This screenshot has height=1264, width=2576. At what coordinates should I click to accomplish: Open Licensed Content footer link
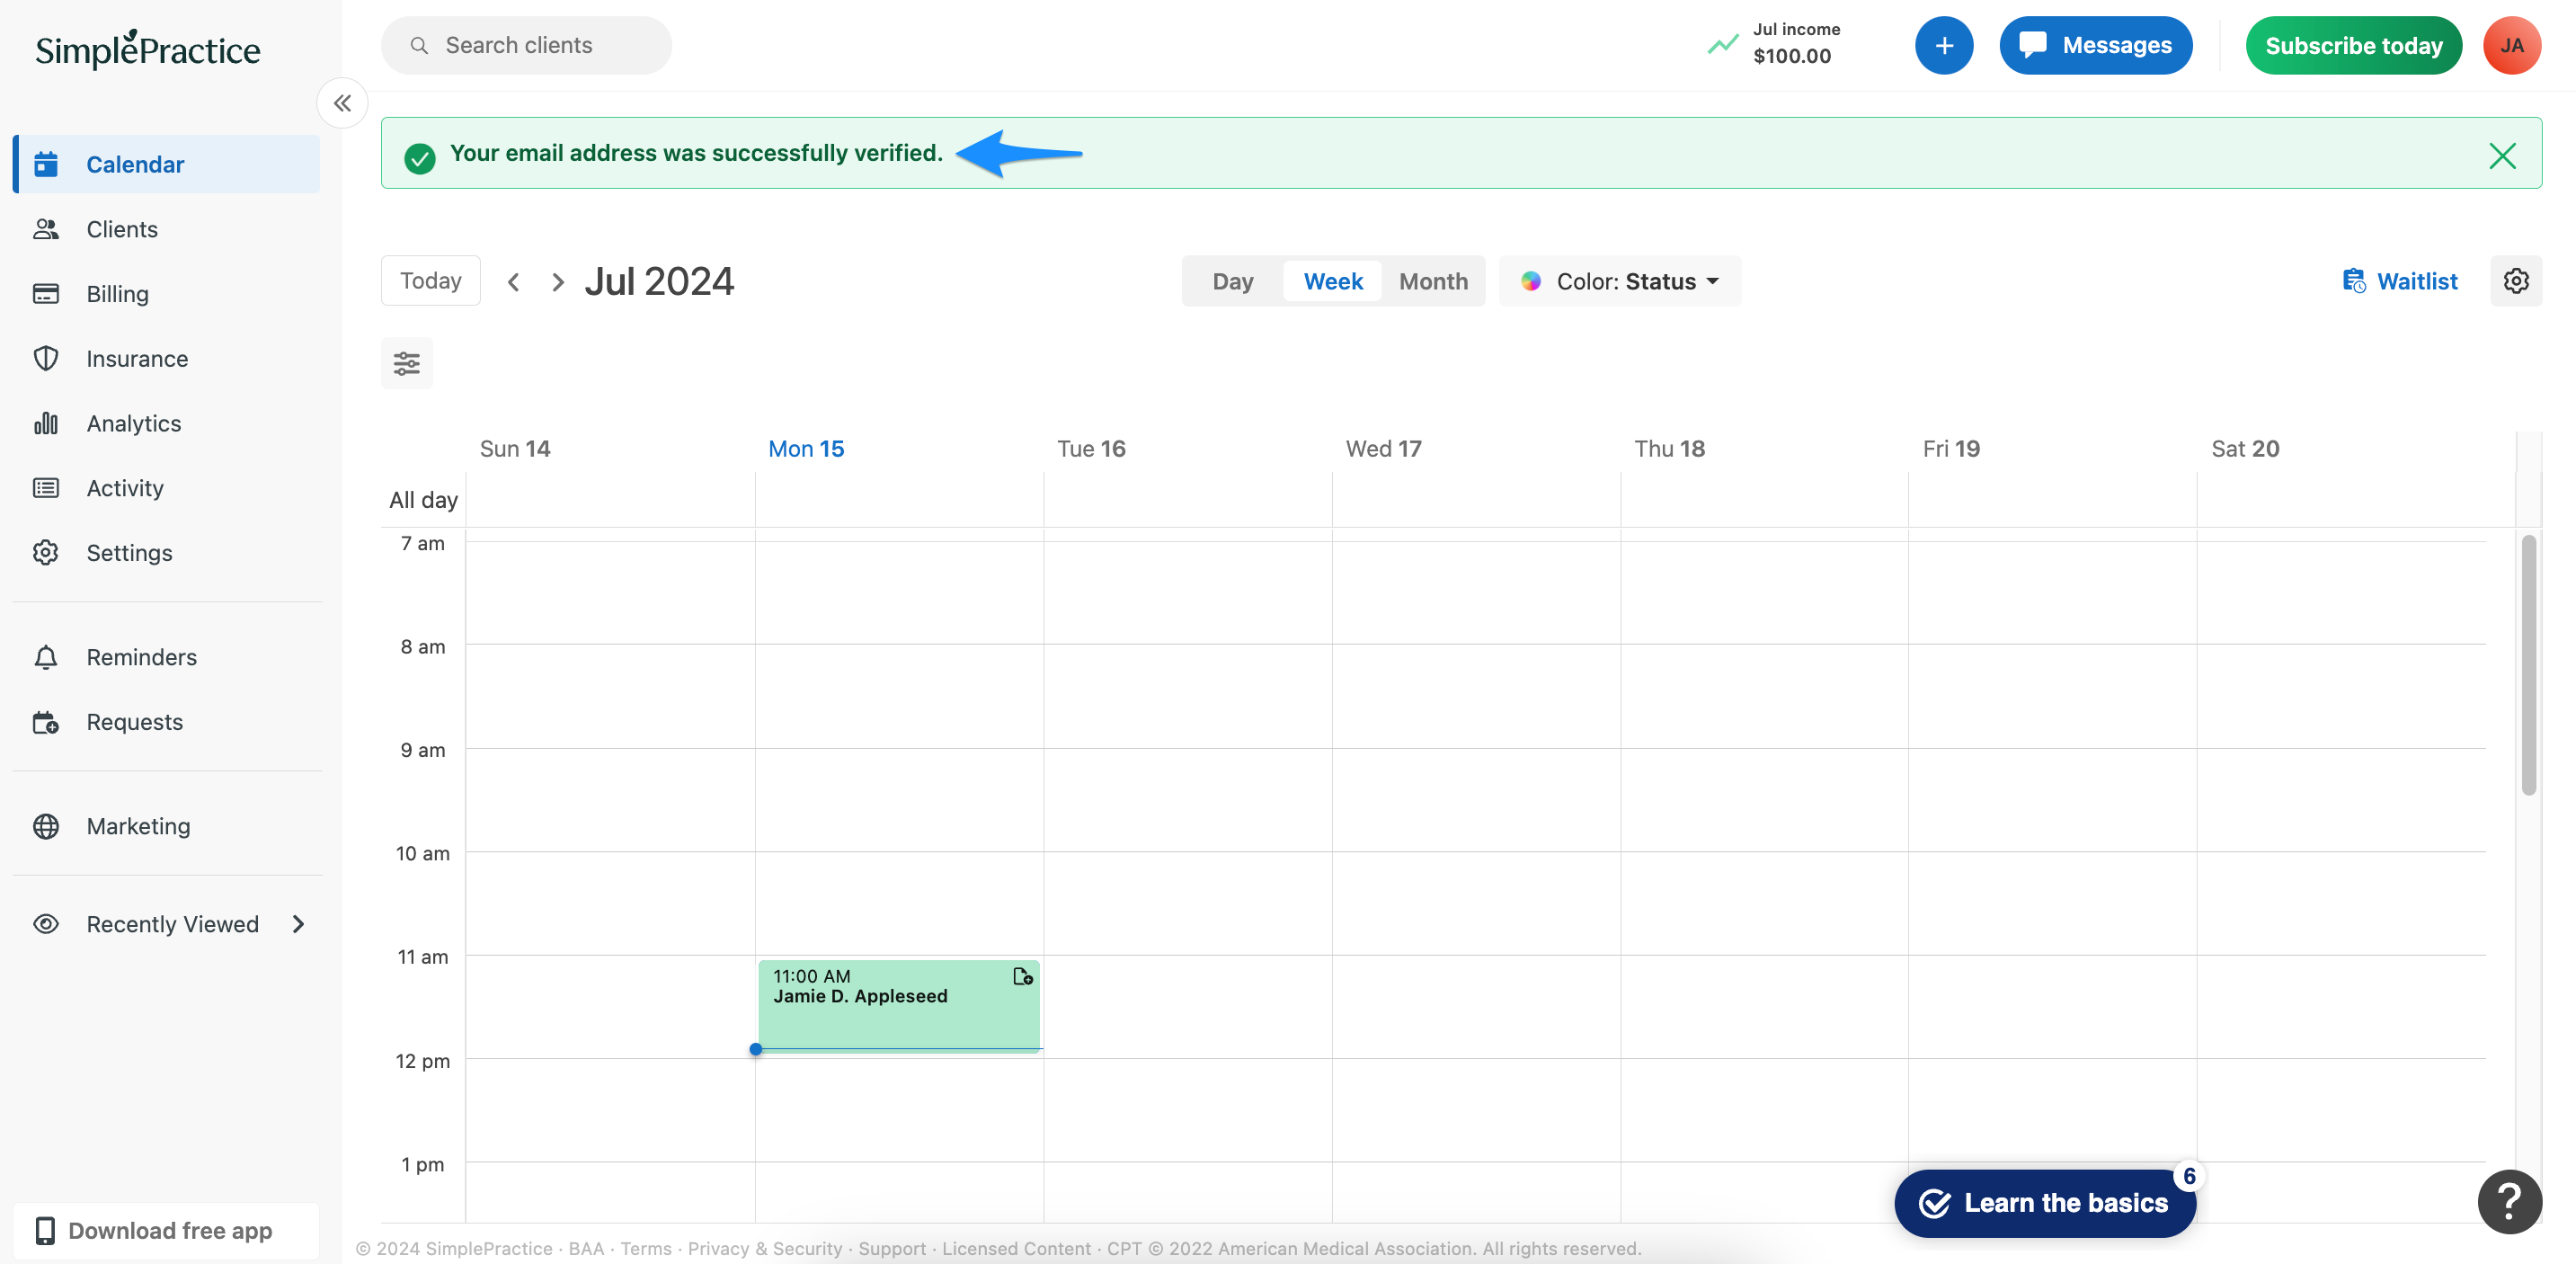[1016, 1248]
